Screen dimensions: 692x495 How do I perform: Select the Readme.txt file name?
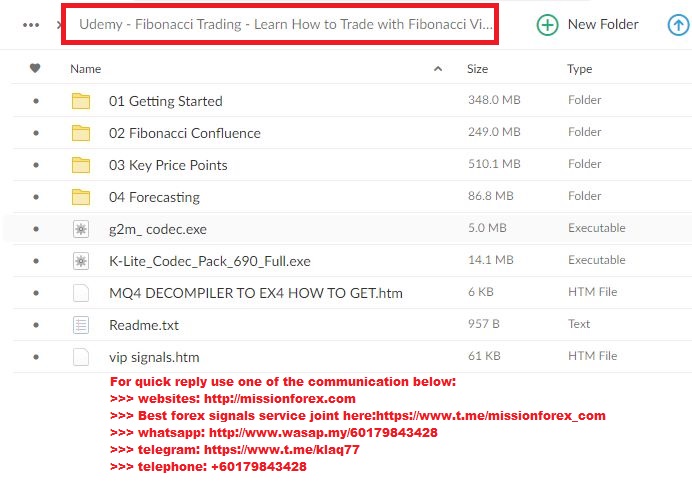(144, 325)
